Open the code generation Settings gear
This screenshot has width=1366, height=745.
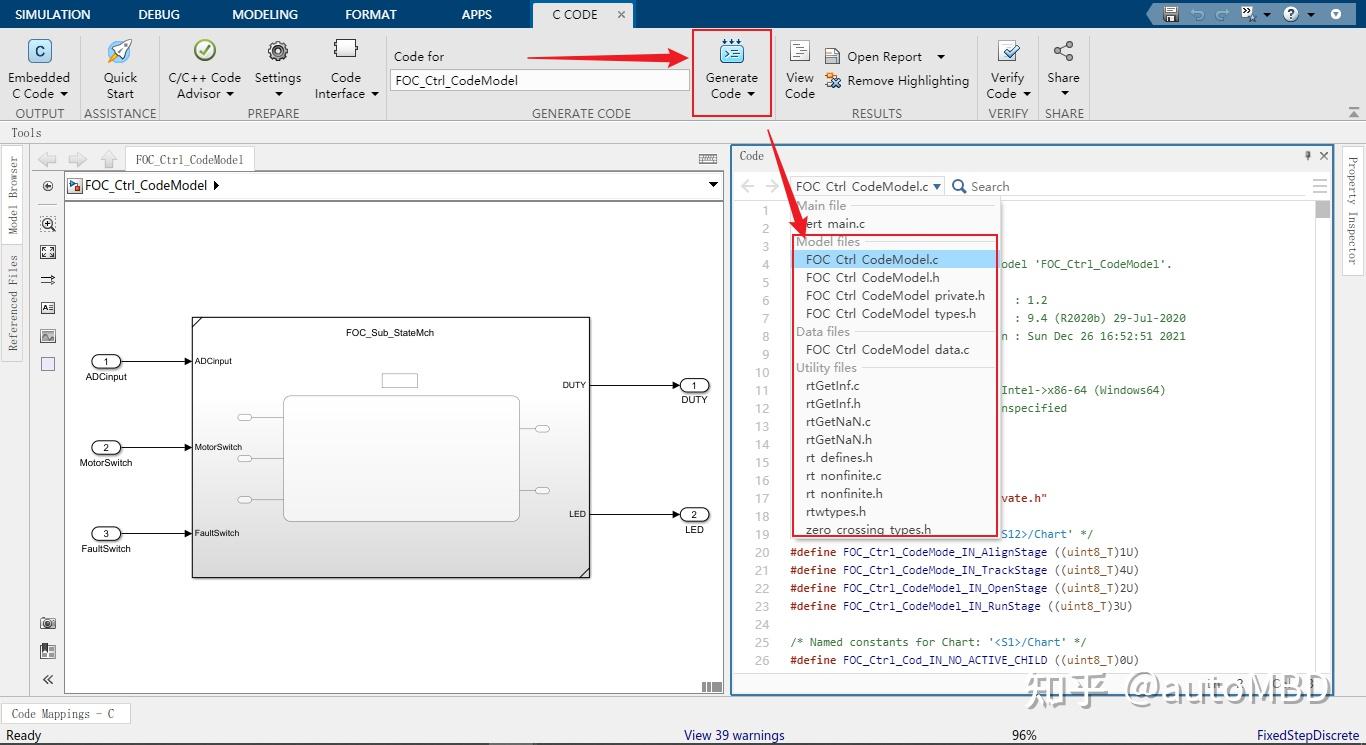[277, 52]
